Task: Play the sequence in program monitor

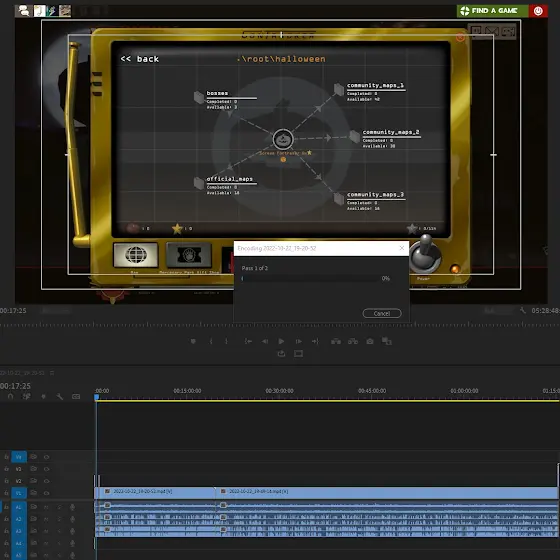Action: (281, 341)
